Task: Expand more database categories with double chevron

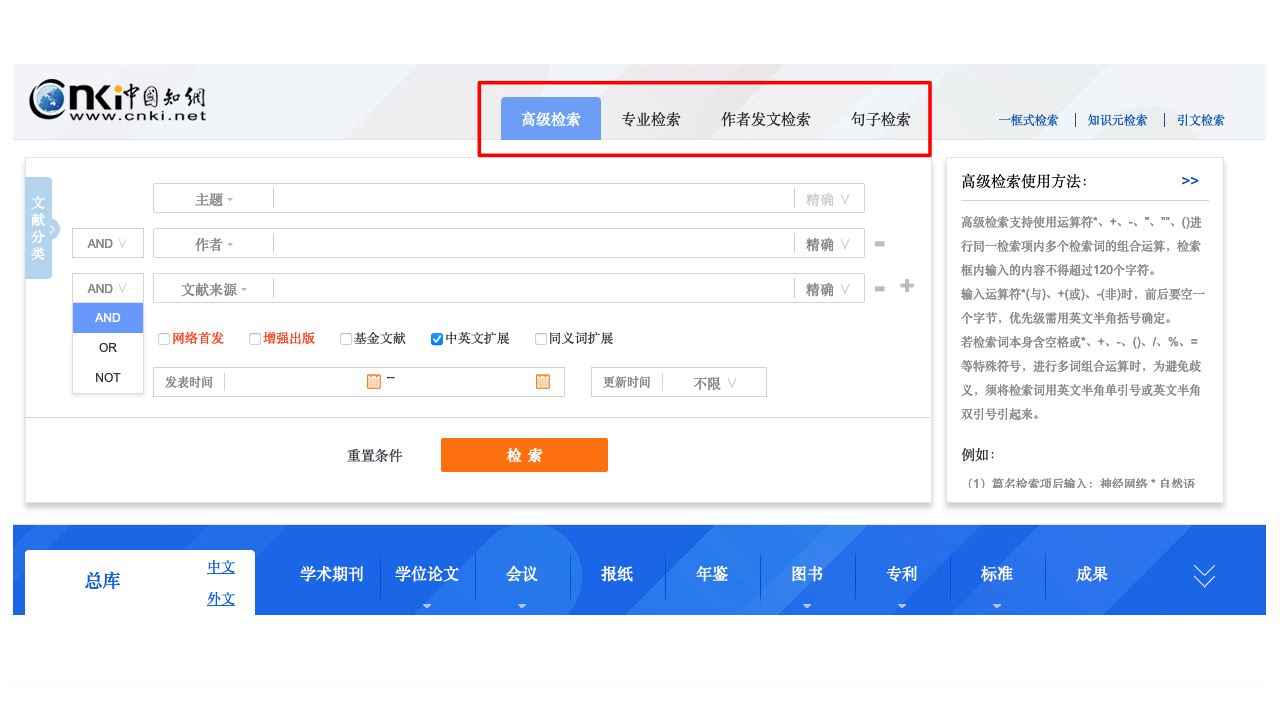Action: point(1204,576)
